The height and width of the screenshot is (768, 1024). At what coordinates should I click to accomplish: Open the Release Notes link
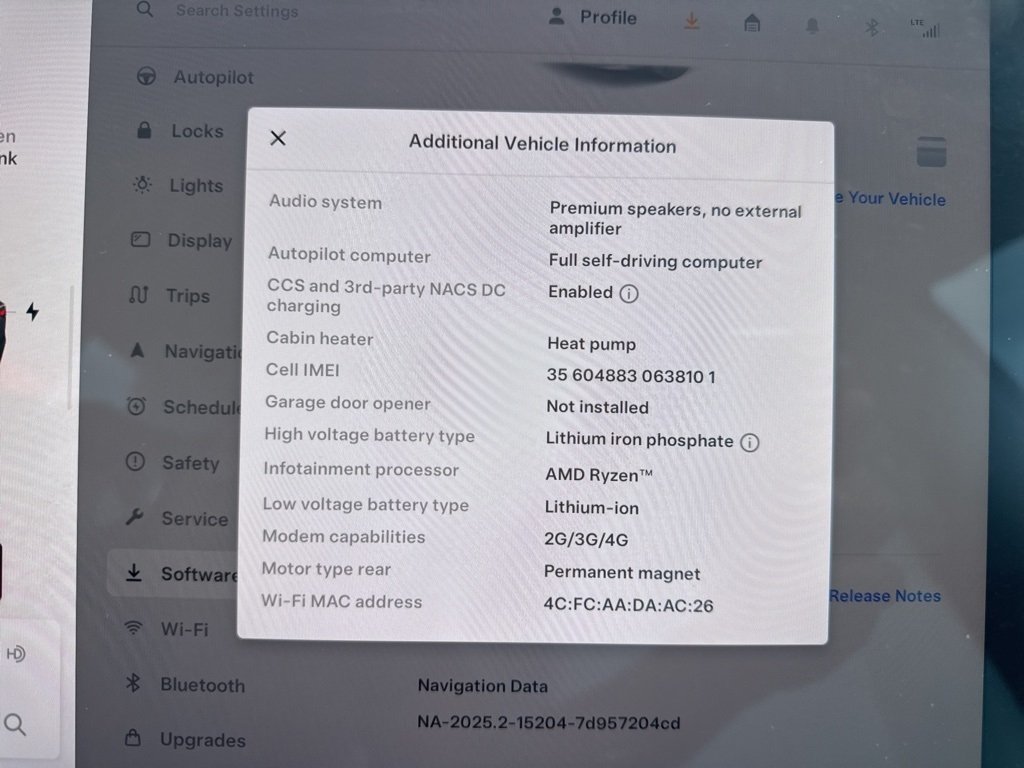tap(885, 596)
